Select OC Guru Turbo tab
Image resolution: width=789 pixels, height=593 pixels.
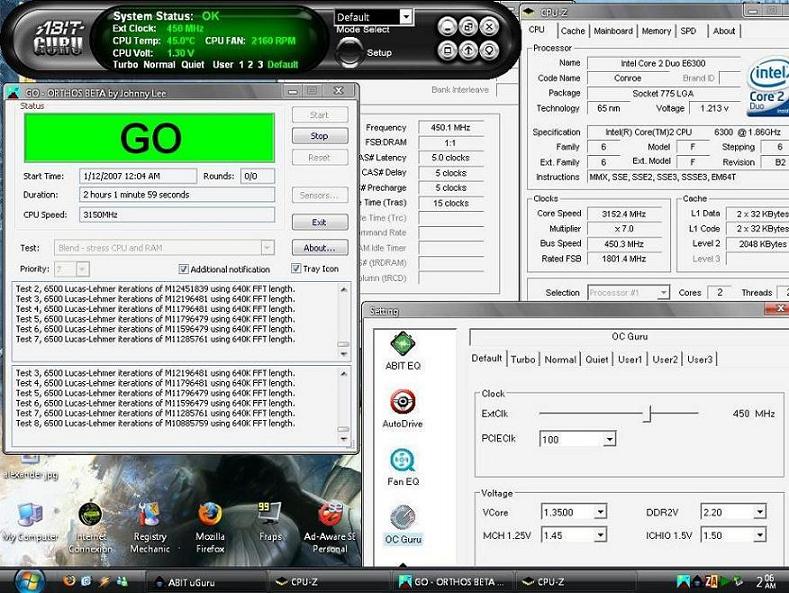(523, 359)
